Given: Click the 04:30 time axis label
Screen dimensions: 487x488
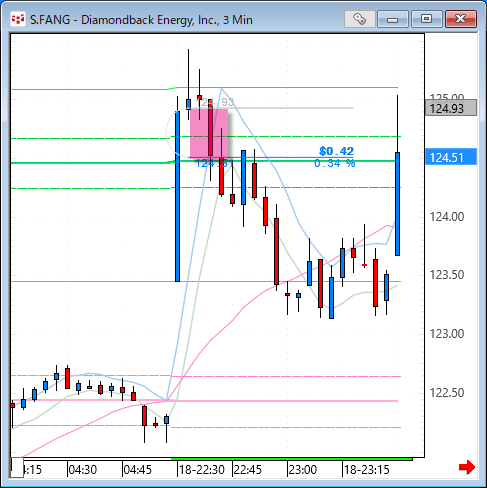Looking at the screenshot, I should coord(82,470).
